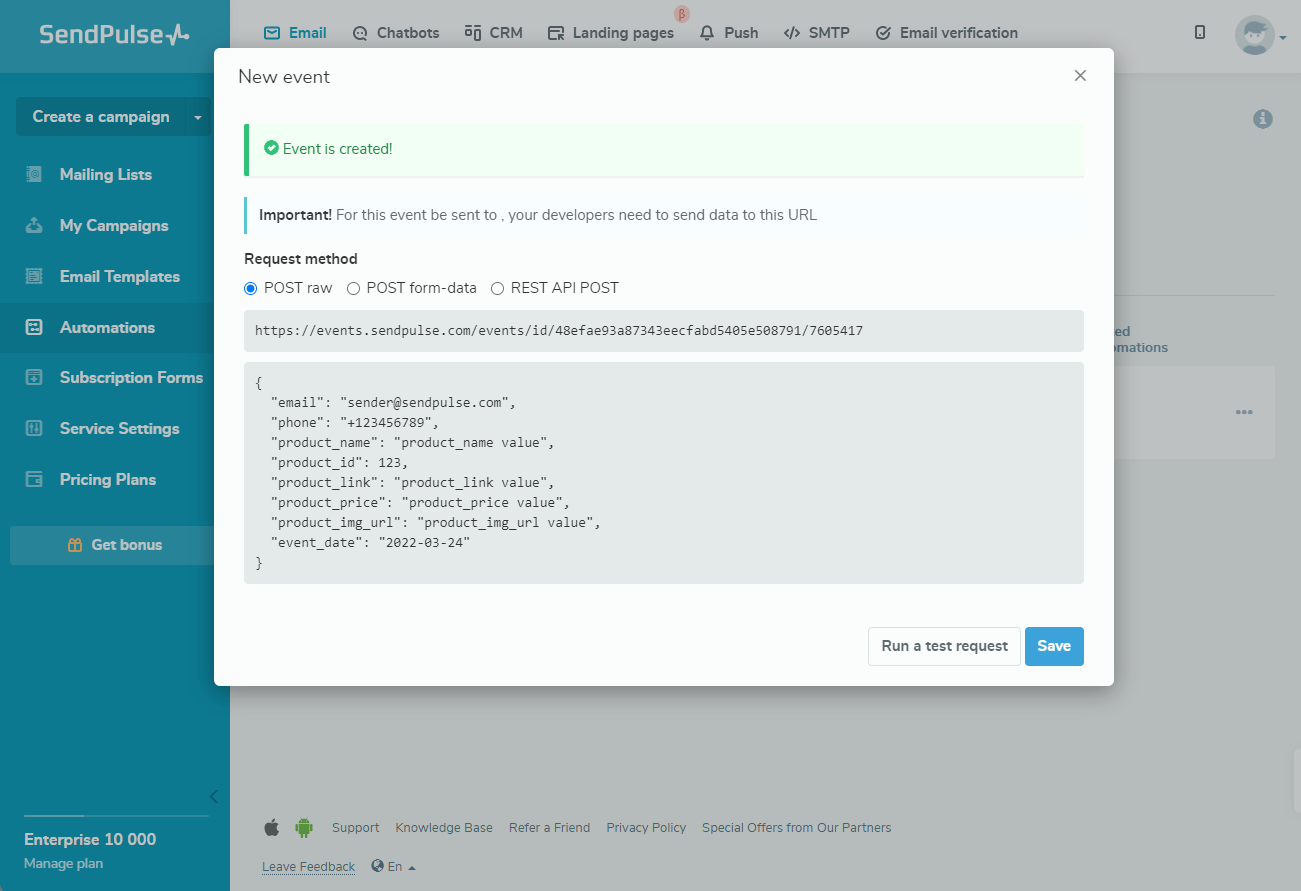This screenshot has width=1301, height=891.
Task: Open the Email verification tab
Action: click(947, 33)
